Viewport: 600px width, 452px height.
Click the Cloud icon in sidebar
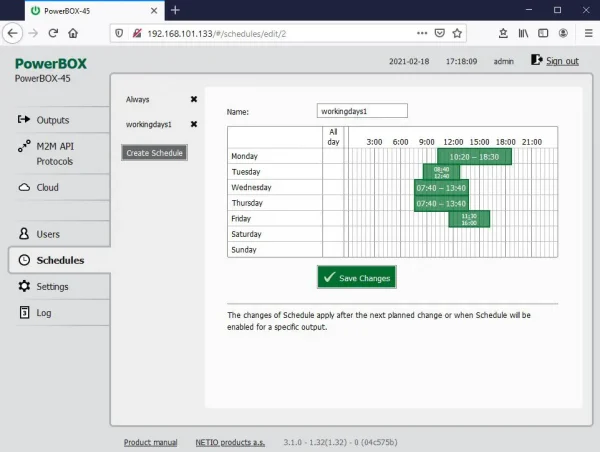point(24,187)
